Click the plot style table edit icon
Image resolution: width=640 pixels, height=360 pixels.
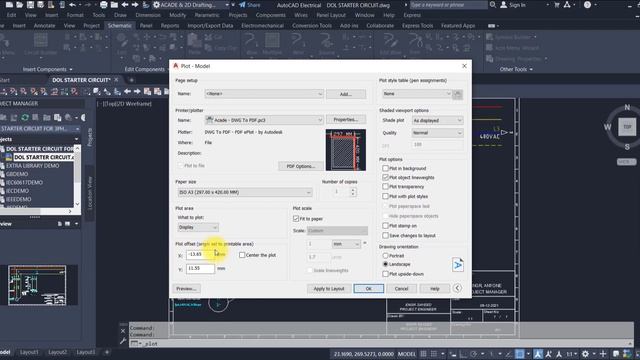point(458,94)
